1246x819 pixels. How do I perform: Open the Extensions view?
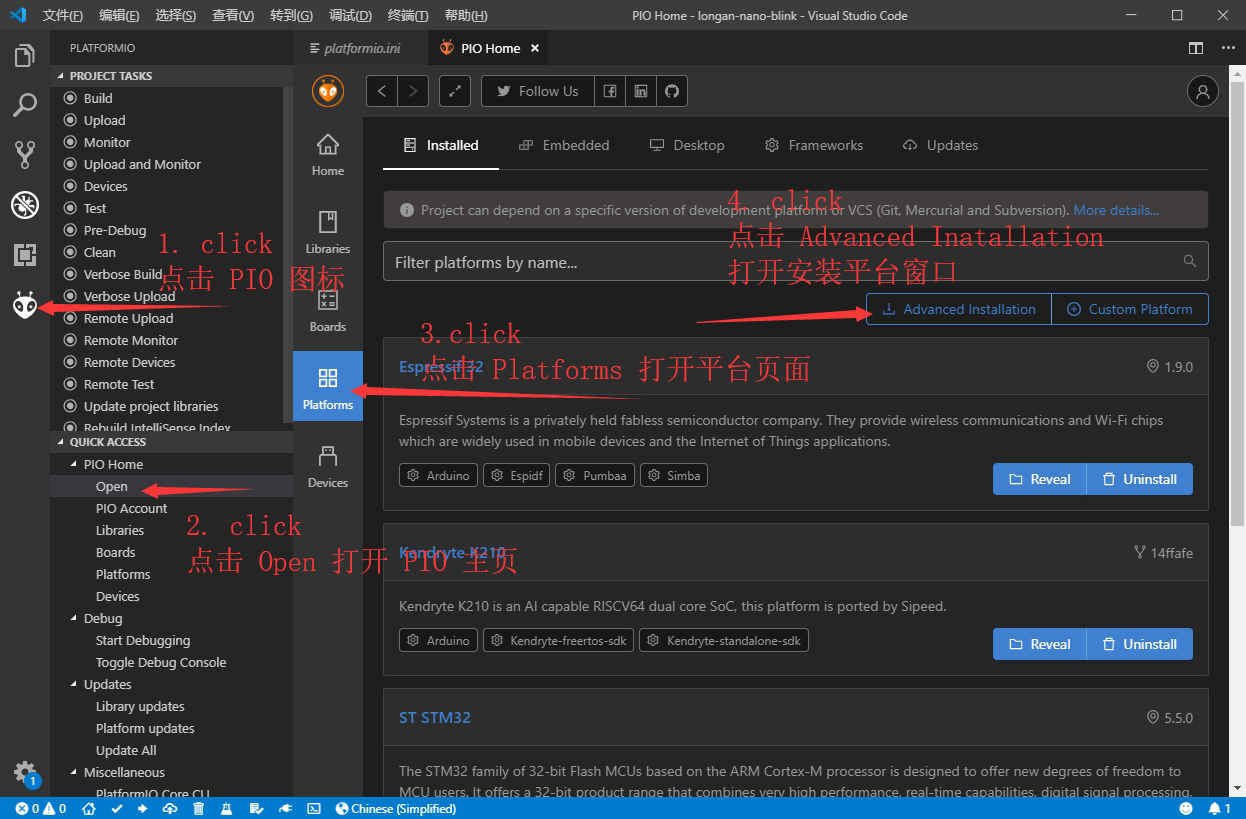(25, 255)
